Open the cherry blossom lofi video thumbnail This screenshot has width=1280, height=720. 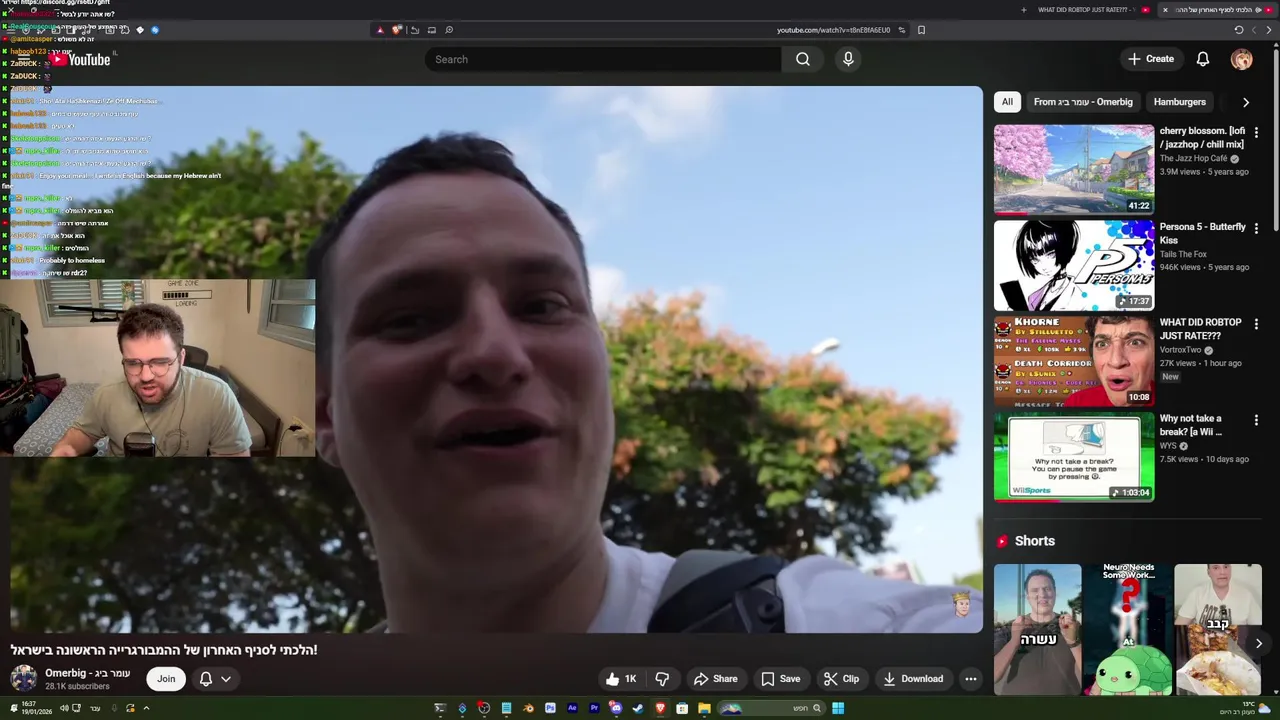coord(1074,169)
